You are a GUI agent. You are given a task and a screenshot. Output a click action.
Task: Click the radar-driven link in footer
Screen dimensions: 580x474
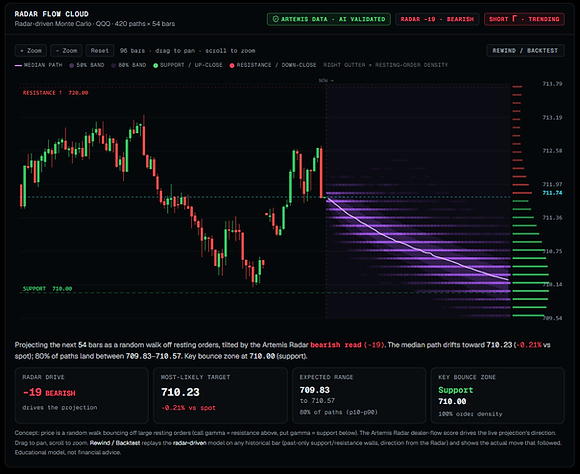[189, 443]
